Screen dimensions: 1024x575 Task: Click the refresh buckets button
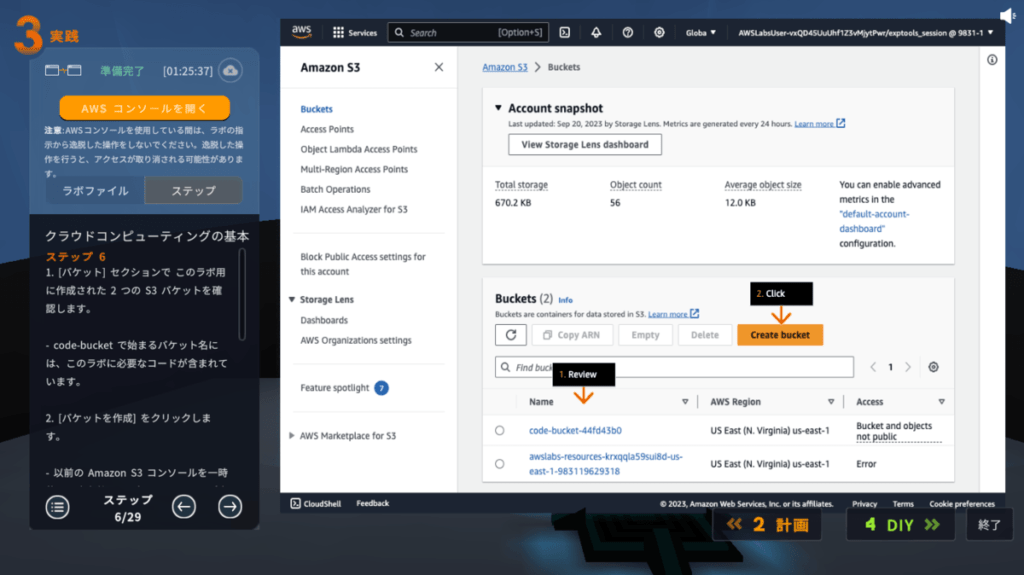tap(511, 335)
